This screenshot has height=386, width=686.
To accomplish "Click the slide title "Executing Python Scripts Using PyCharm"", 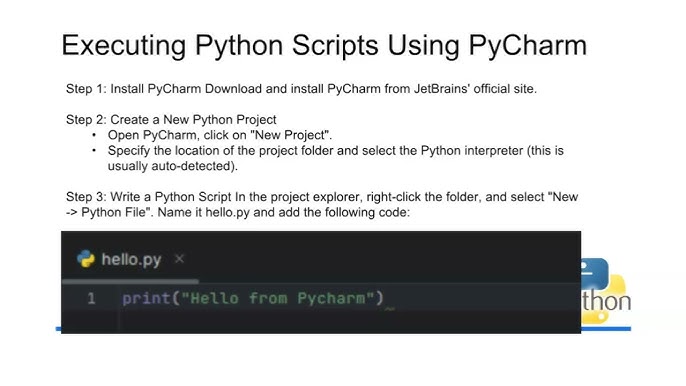I will pyautogui.click(x=324, y=46).
